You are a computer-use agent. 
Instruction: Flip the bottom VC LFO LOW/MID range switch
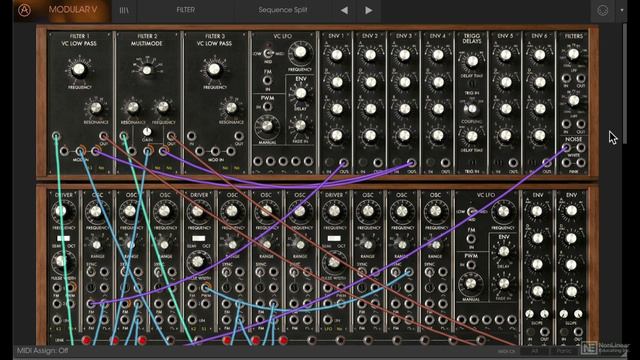pos(471,211)
